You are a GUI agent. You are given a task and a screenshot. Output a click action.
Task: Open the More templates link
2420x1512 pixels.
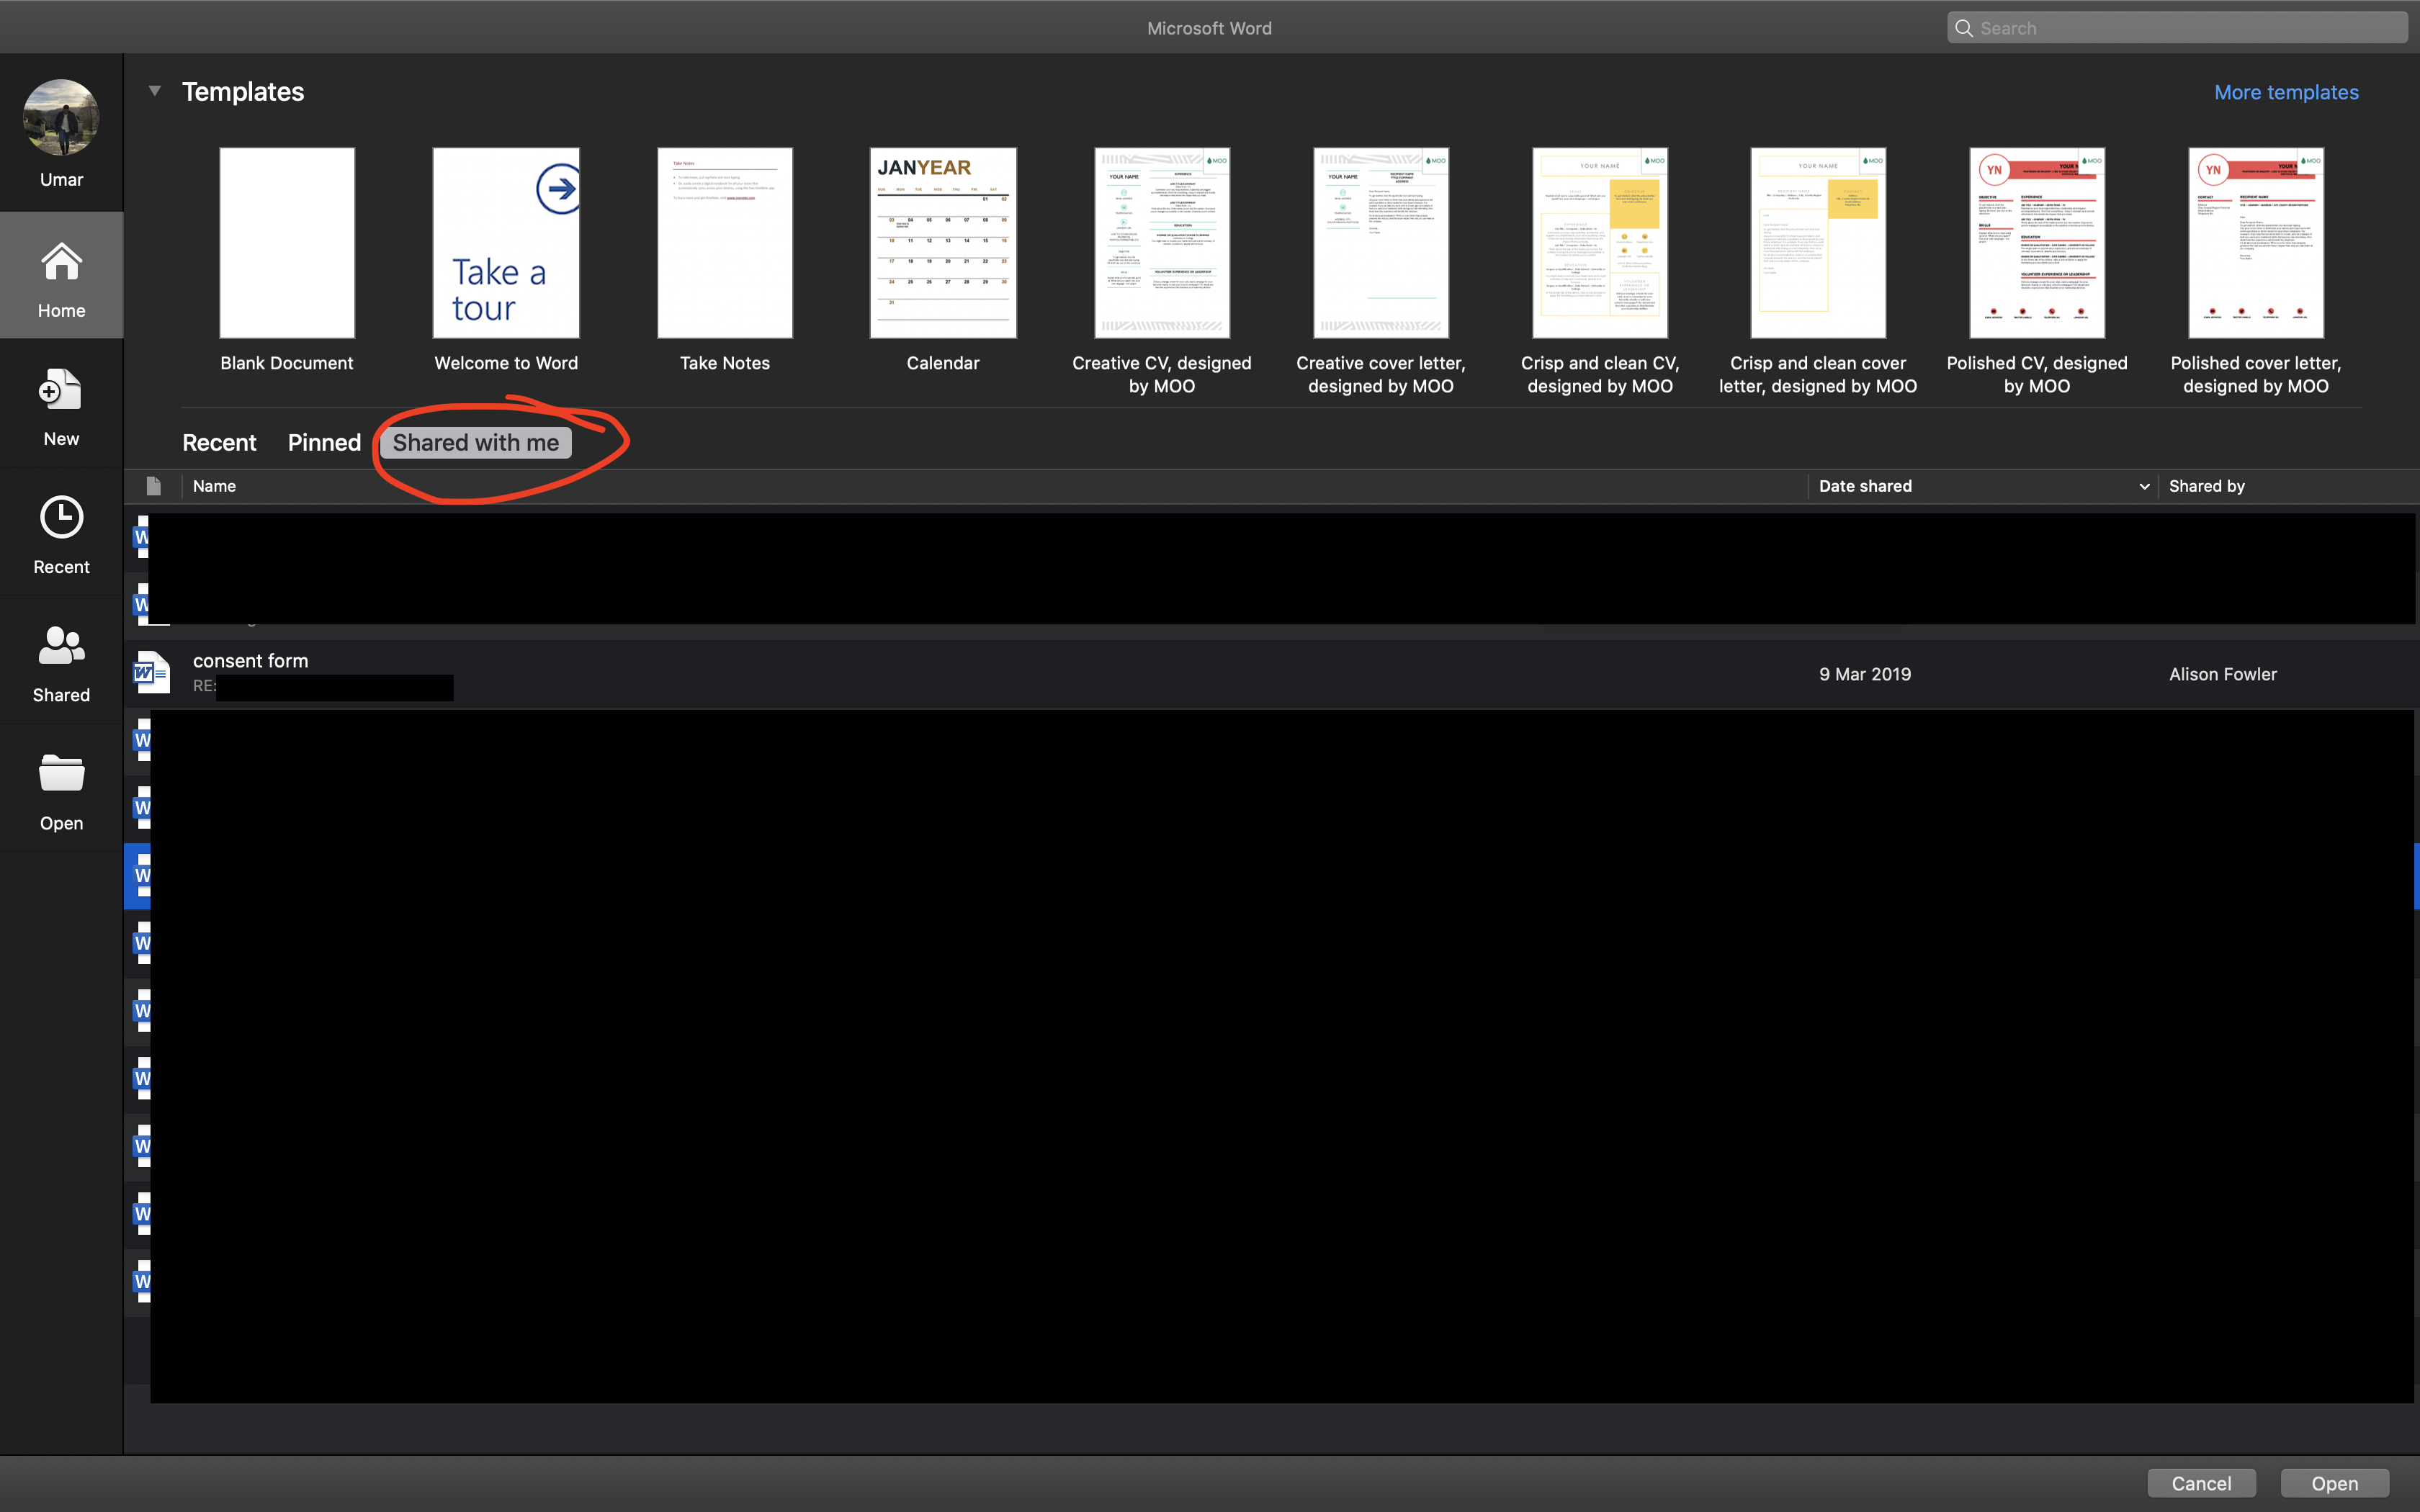(x=2285, y=92)
